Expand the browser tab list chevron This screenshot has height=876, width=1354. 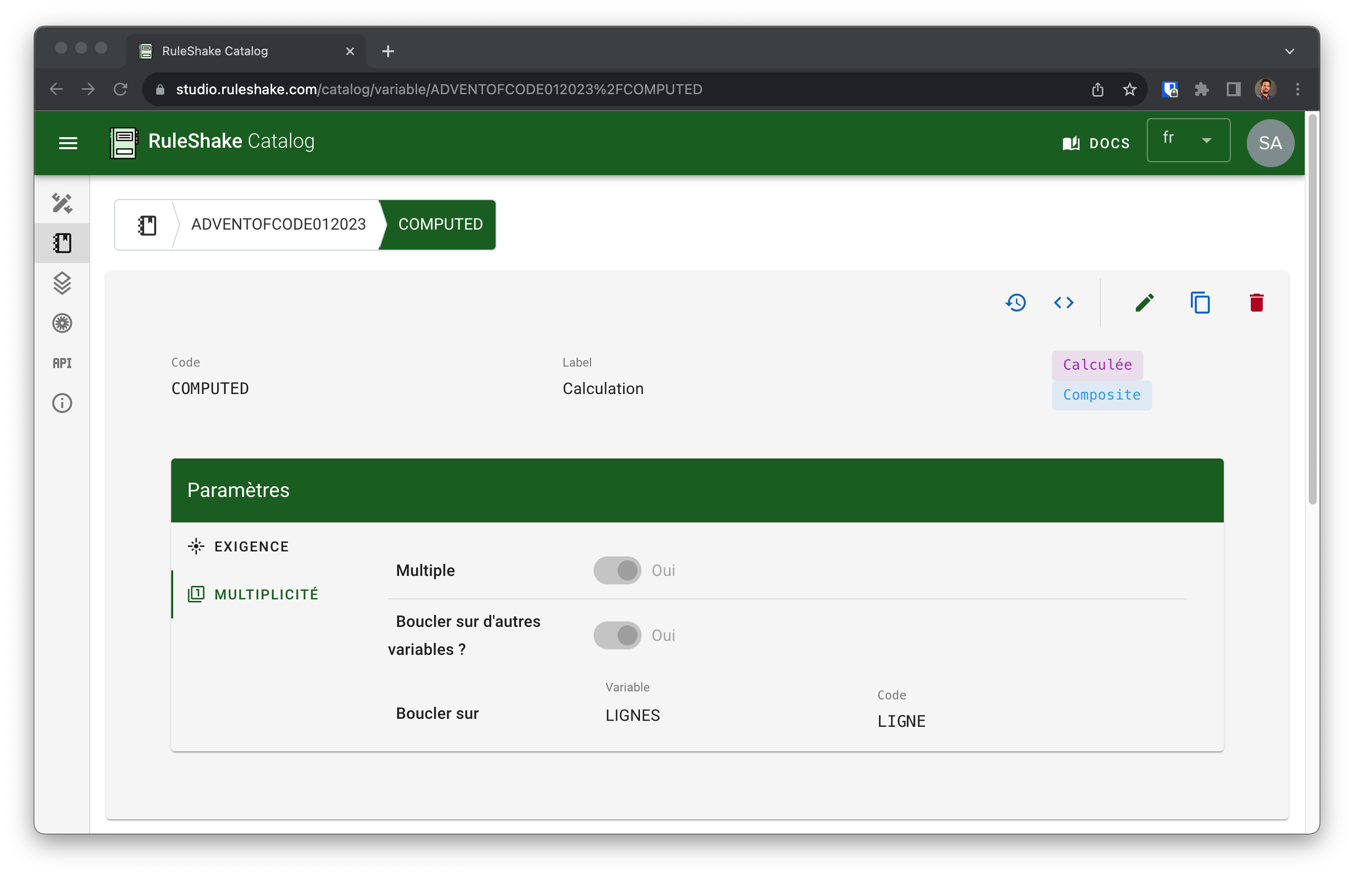[1289, 51]
